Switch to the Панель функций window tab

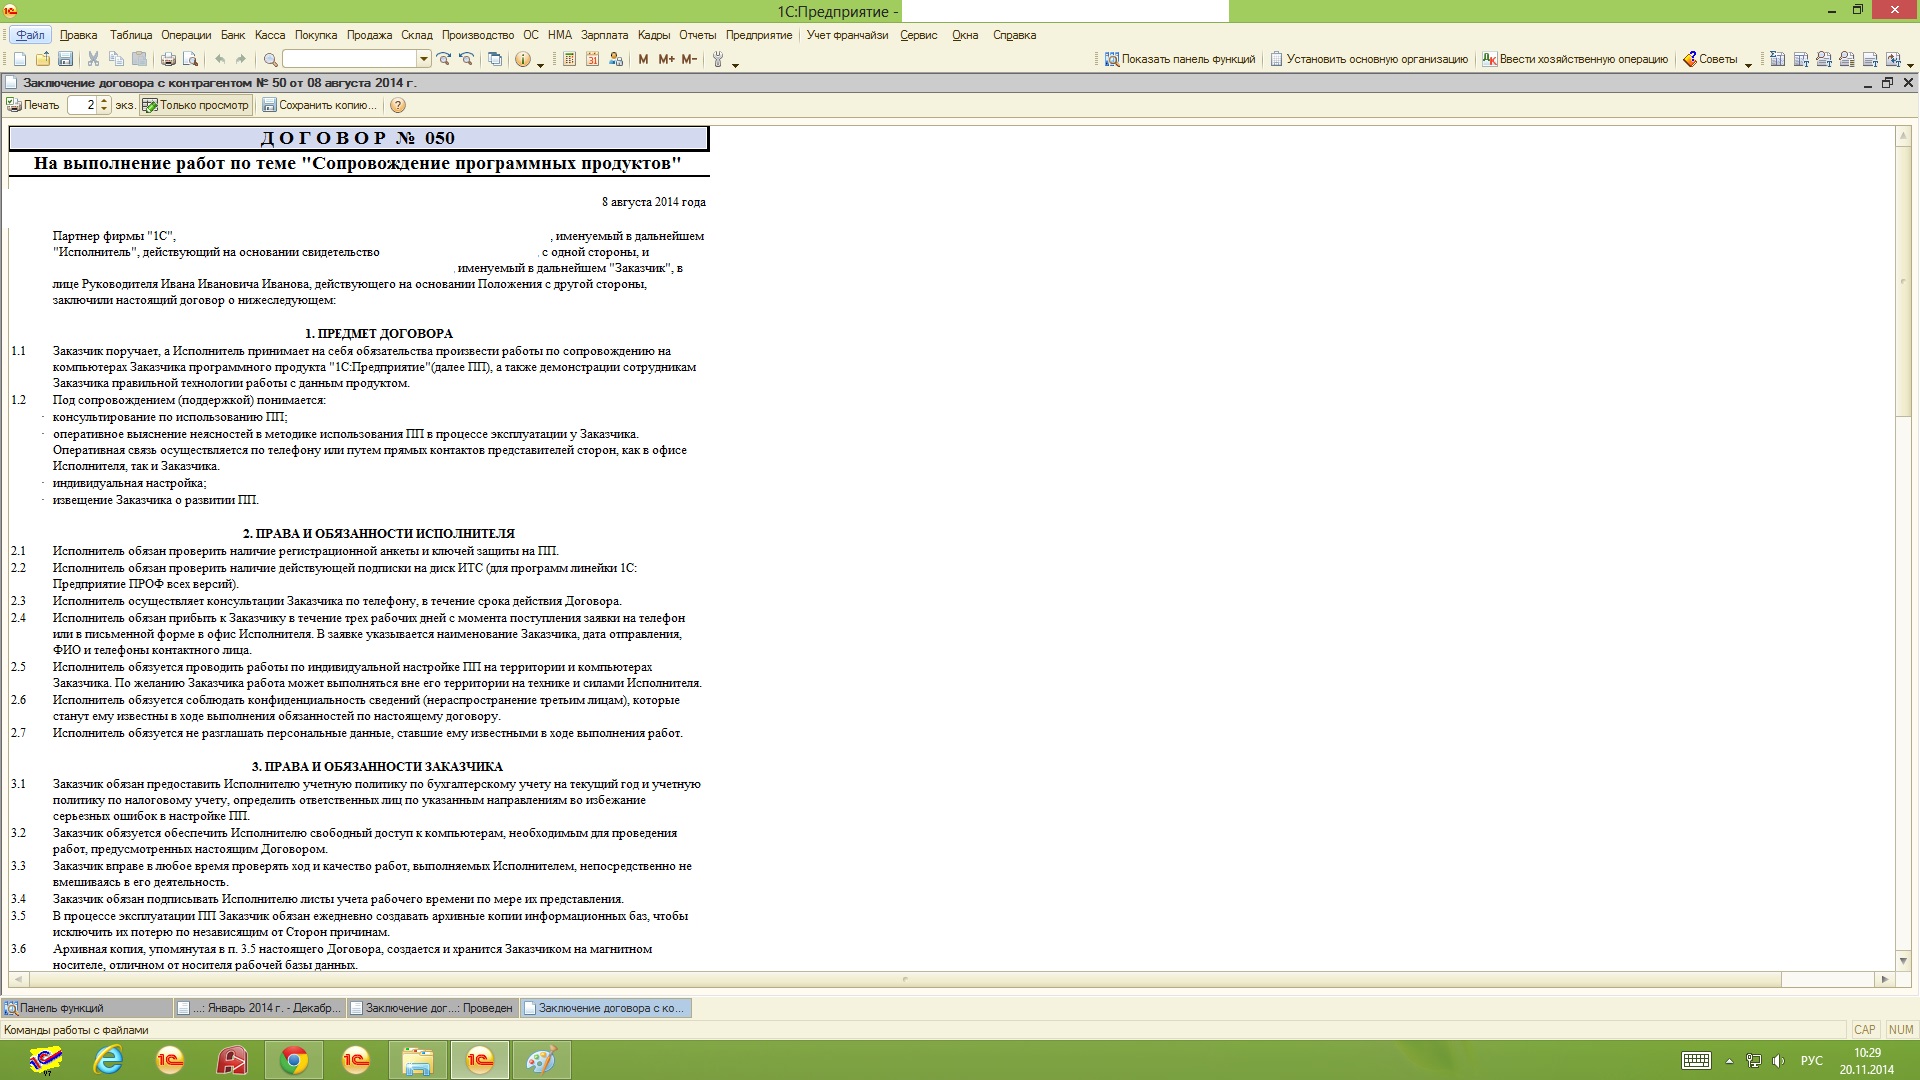tap(87, 1008)
